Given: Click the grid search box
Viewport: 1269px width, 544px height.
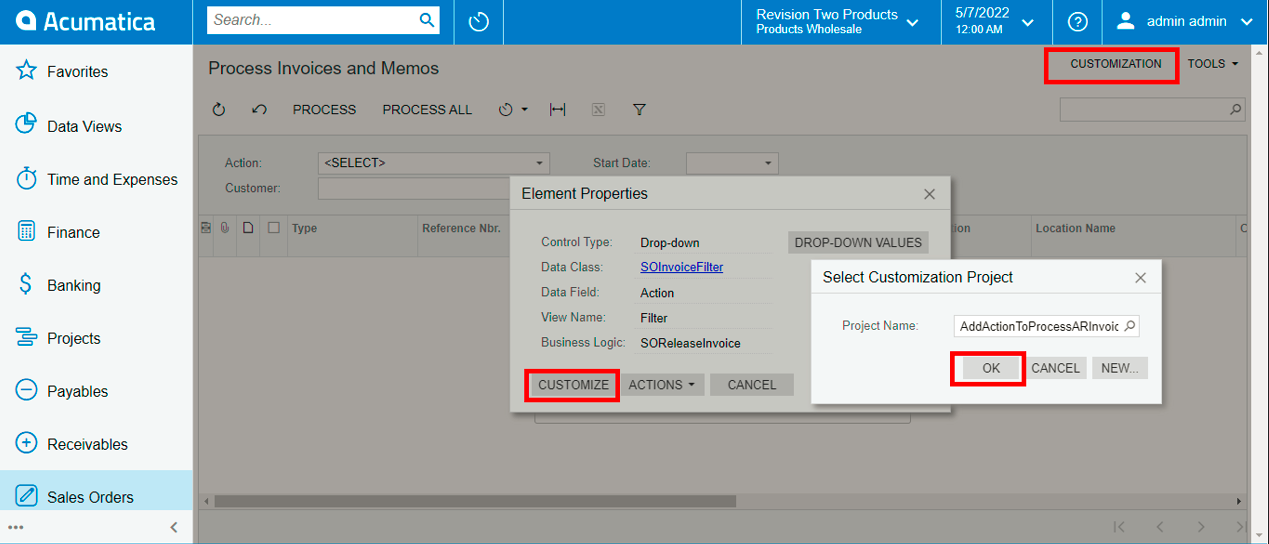Looking at the screenshot, I should (x=1152, y=109).
